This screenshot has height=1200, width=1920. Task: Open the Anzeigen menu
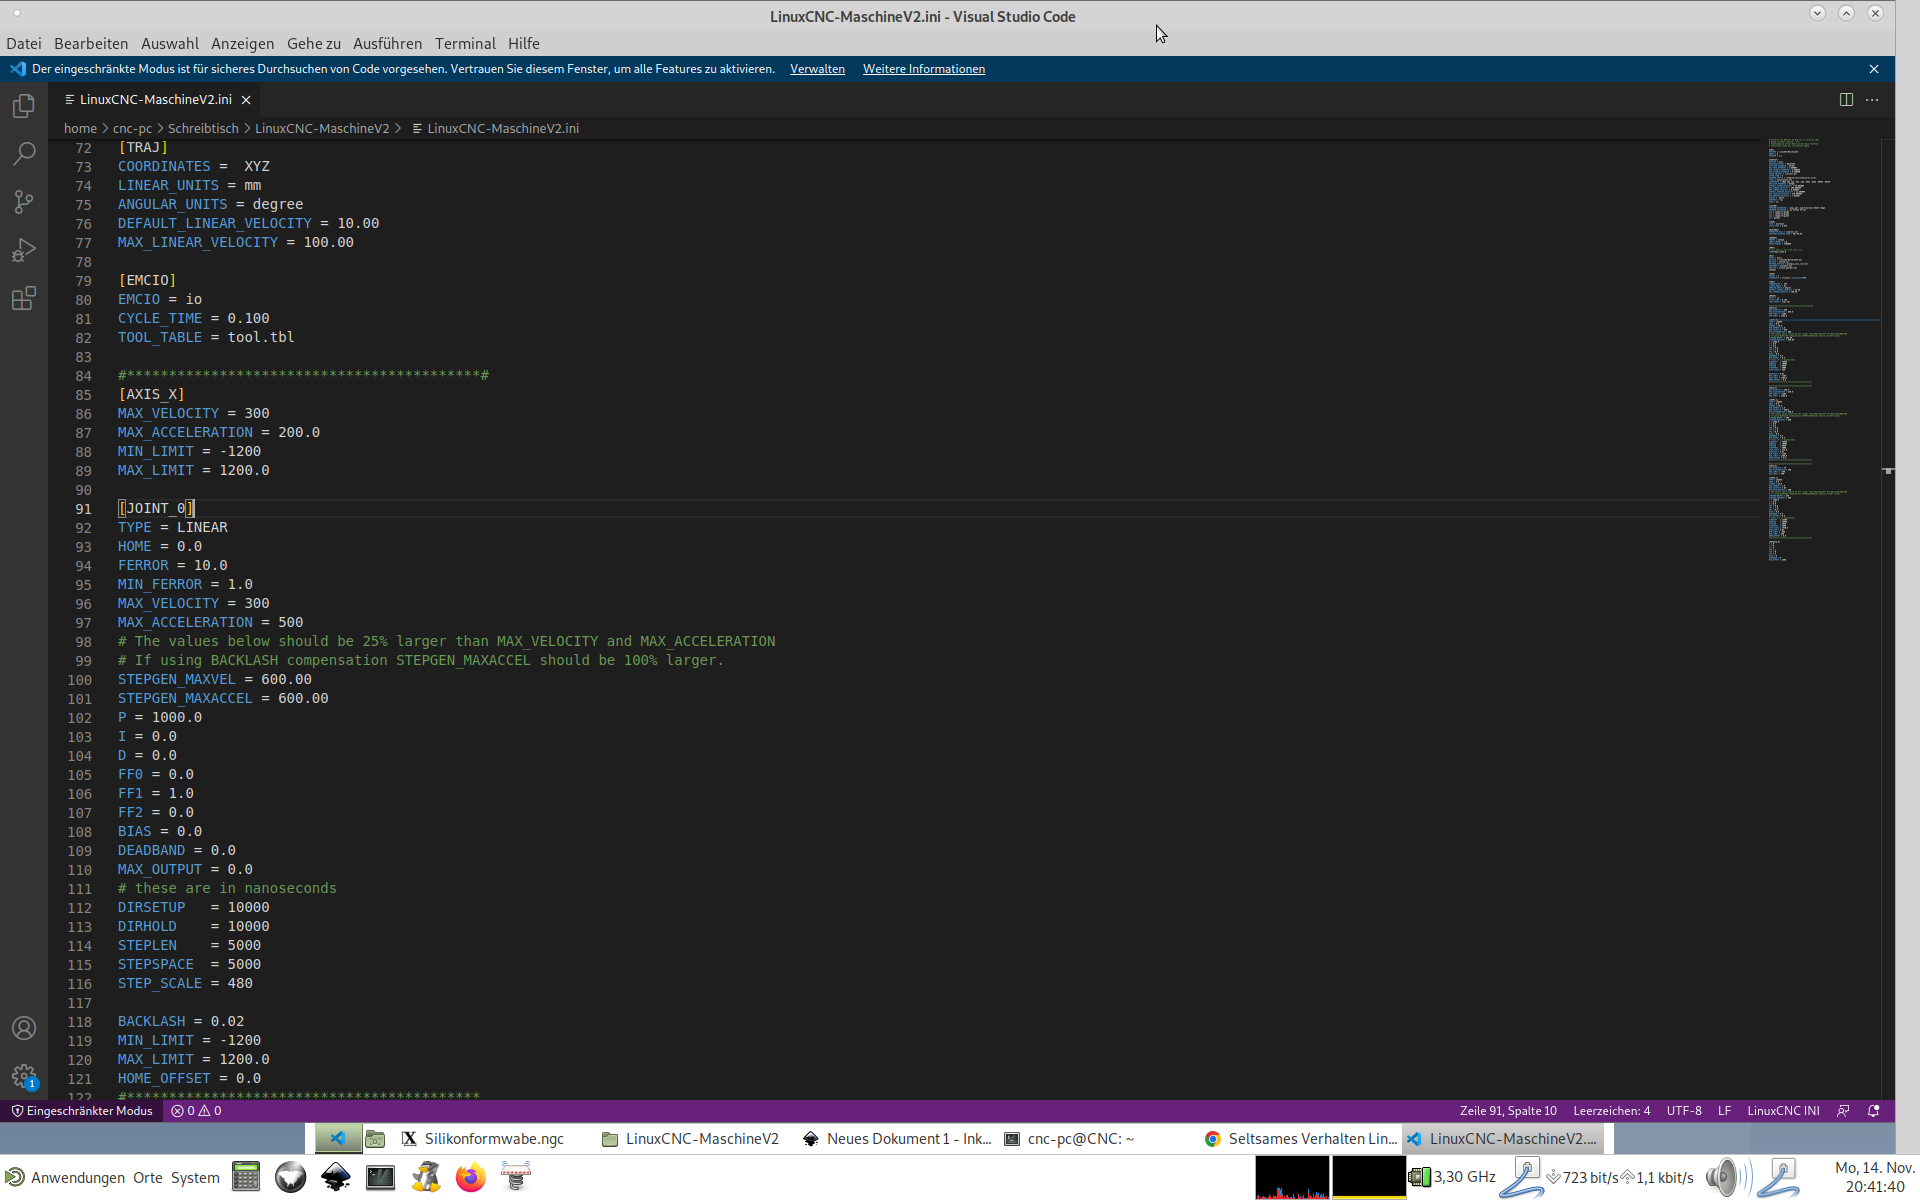click(x=242, y=43)
